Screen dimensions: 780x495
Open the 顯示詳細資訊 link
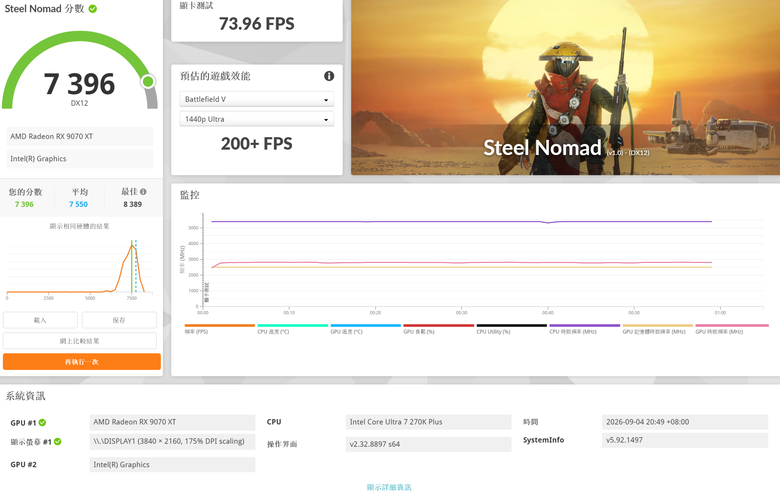coord(389,487)
